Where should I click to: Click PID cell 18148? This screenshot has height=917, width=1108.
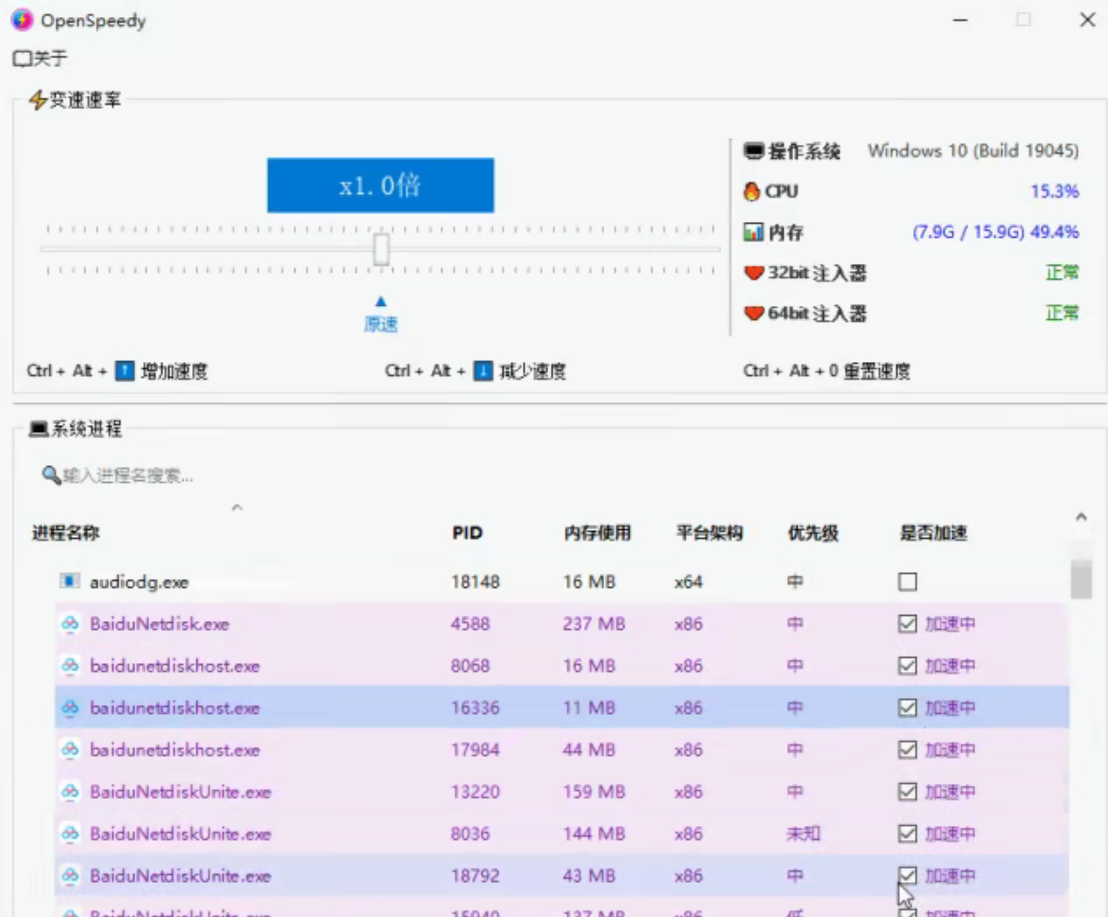click(476, 582)
